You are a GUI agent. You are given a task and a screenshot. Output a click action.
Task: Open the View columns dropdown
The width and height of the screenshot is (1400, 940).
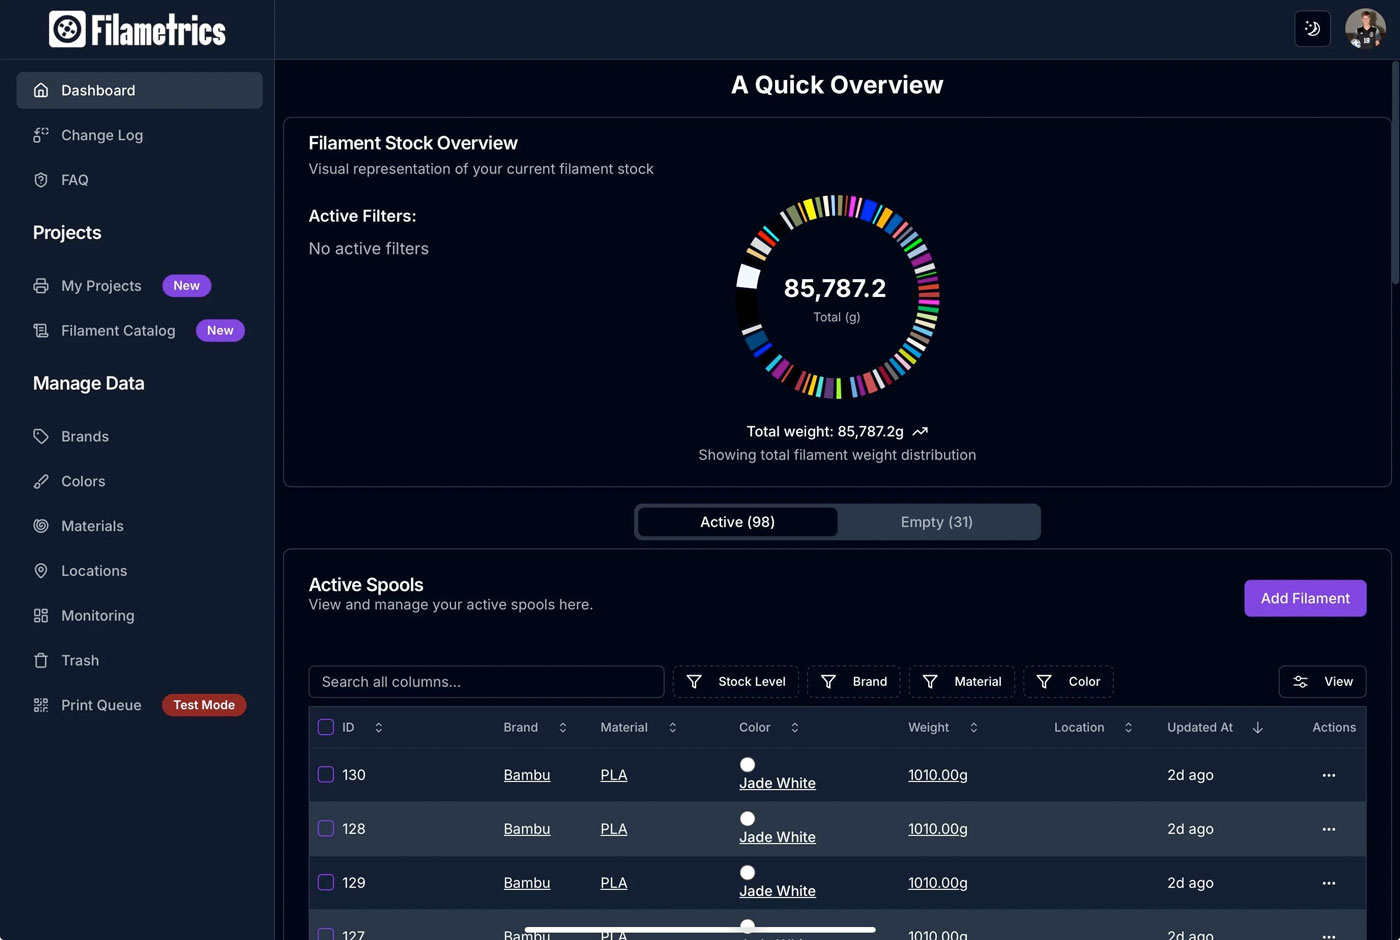pyautogui.click(x=1322, y=681)
